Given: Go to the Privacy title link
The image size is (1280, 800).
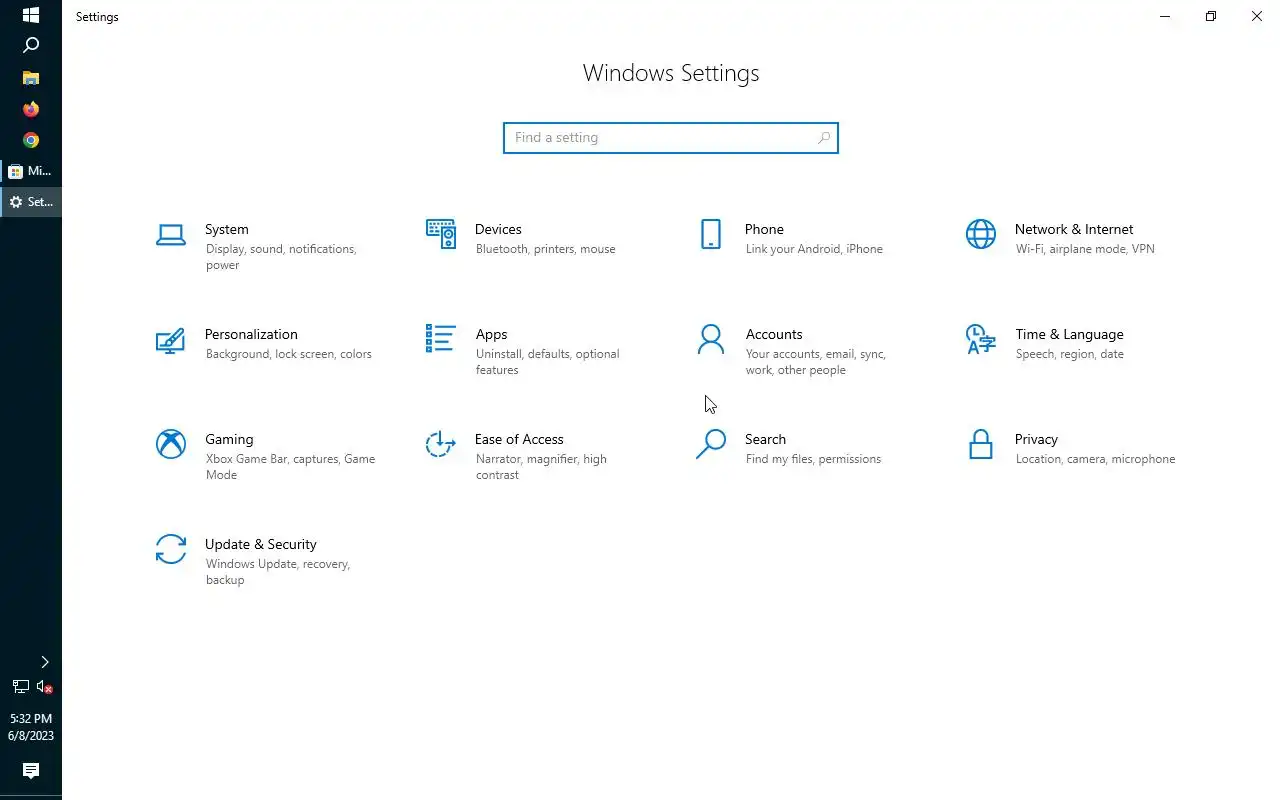Looking at the screenshot, I should pyautogui.click(x=1036, y=439).
